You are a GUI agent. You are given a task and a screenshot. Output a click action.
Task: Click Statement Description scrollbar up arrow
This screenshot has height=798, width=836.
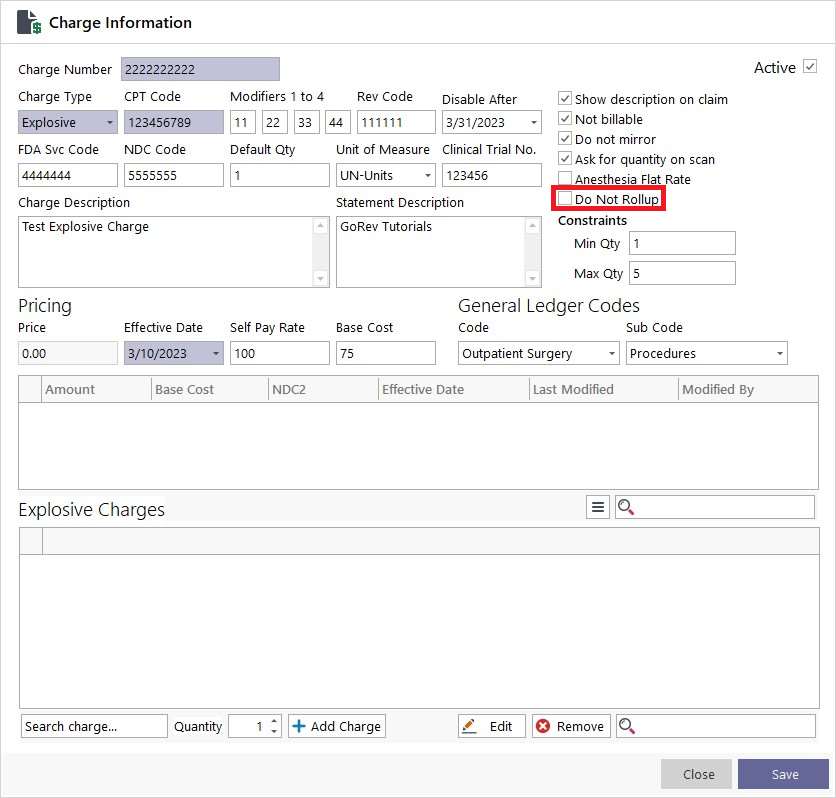point(532,225)
